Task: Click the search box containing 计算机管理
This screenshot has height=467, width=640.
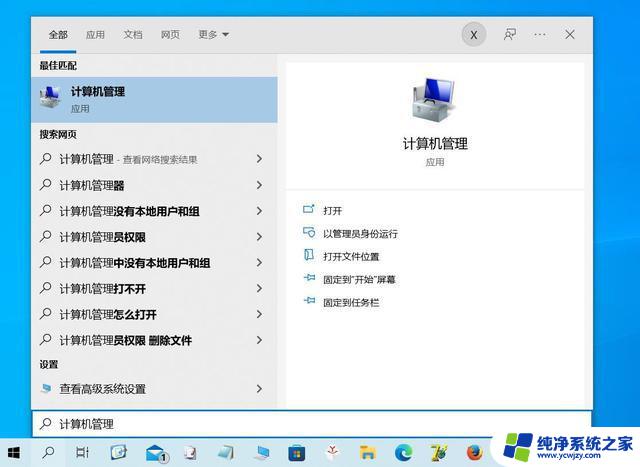Action: (x=312, y=424)
